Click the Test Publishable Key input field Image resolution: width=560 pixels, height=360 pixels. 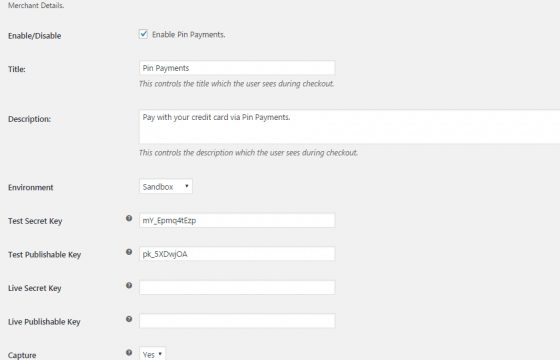[237, 254]
